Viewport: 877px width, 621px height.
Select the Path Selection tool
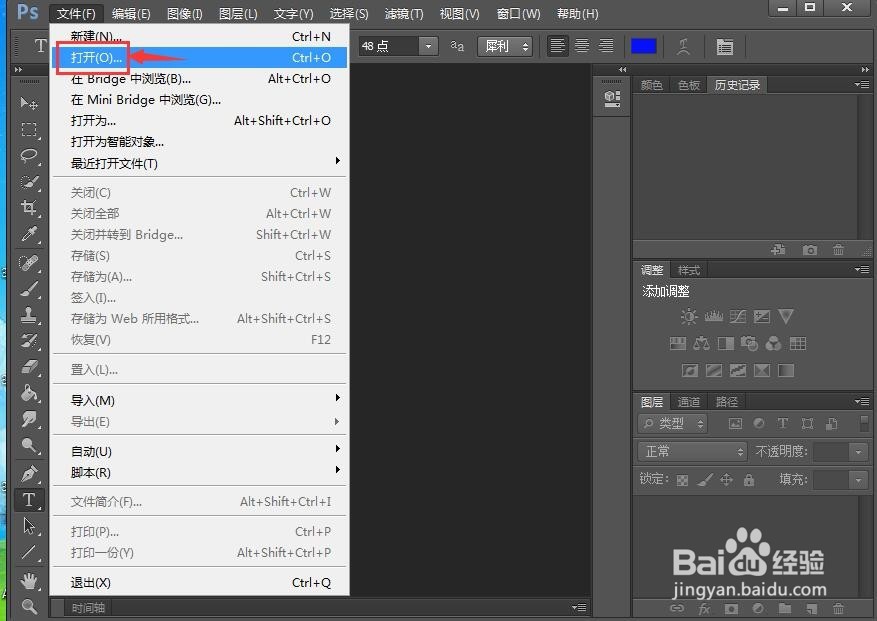[x=29, y=526]
